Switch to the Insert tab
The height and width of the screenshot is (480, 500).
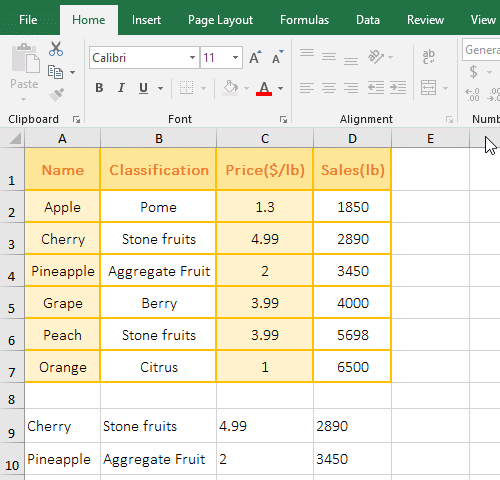146,20
